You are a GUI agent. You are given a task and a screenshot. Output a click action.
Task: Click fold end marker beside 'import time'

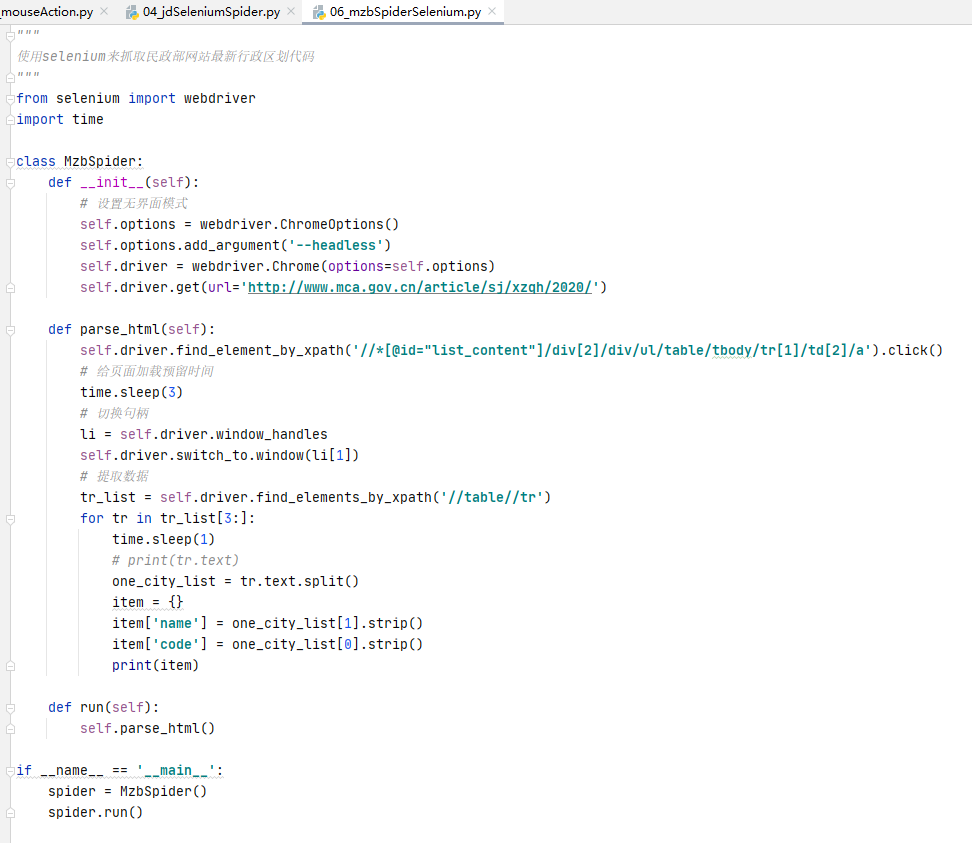(x=11, y=120)
